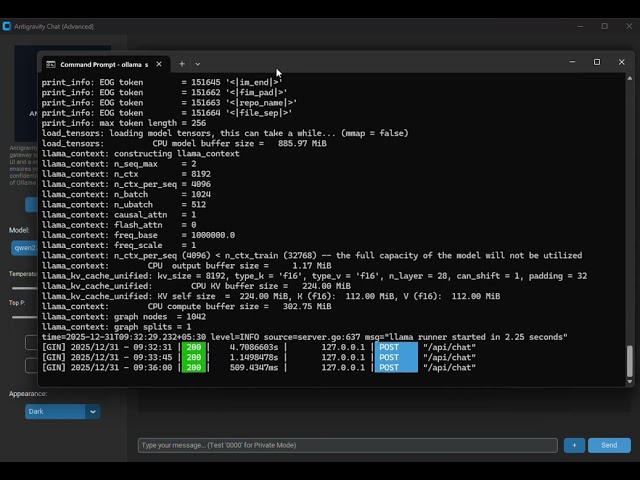Minimize the Command Prompt window
Screen dimensions: 640x480
(x=572, y=62)
